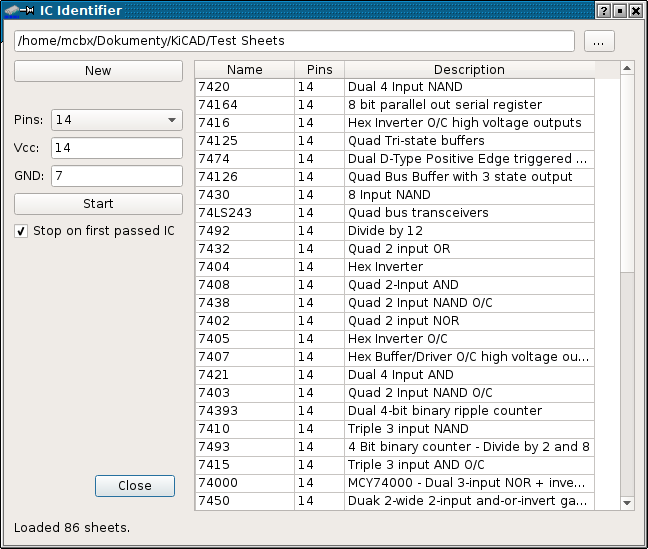Click the GND input field

pyautogui.click(x=116, y=176)
